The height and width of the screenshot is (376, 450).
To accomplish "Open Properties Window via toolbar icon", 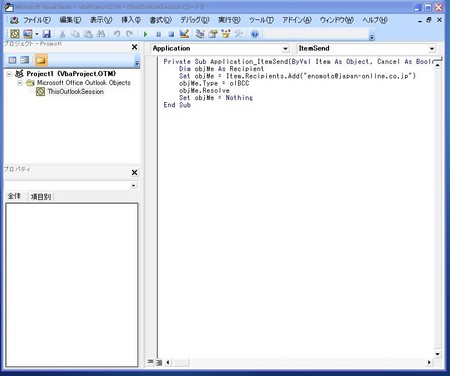I will (x=213, y=34).
